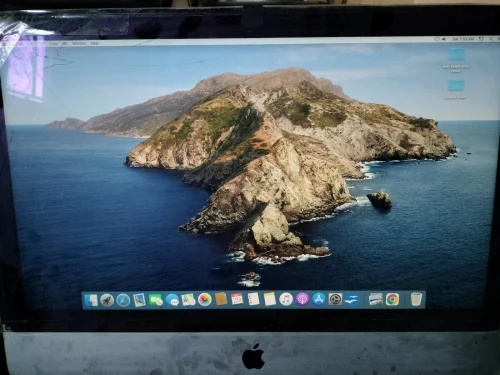This screenshot has width=500, height=375.
Task: Open System Preferences gear icon
Action: tap(335, 299)
